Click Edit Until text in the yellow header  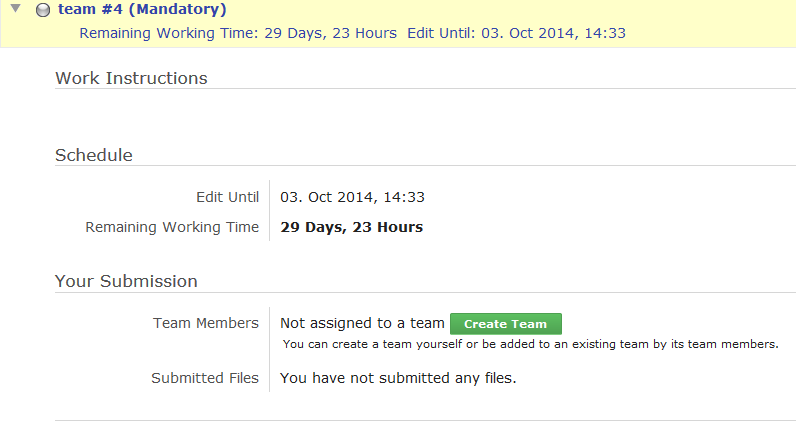click(x=516, y=33)
